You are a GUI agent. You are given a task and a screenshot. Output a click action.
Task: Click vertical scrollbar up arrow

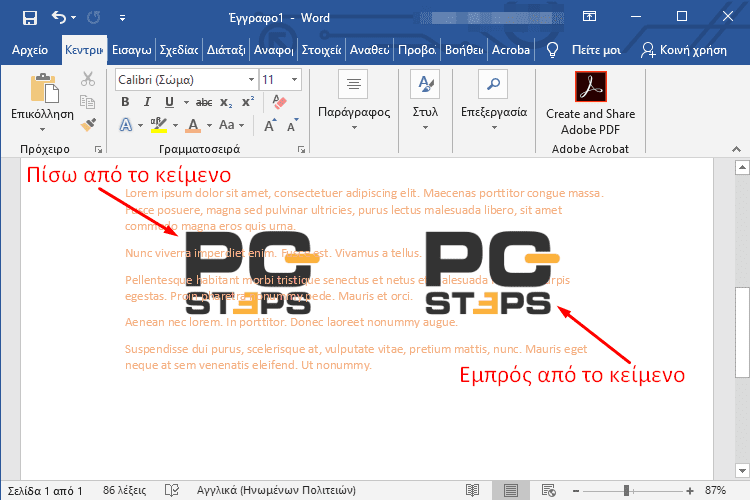(742, 167)
